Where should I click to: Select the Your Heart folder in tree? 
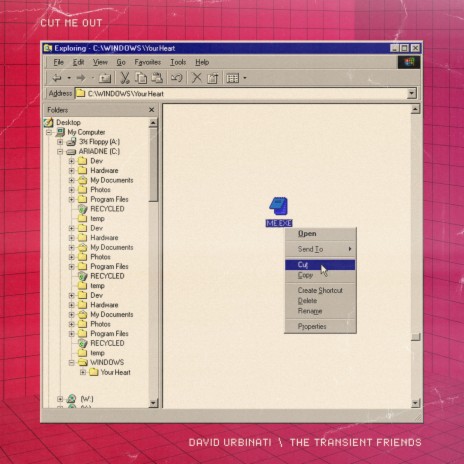click(x=115, y=372)
